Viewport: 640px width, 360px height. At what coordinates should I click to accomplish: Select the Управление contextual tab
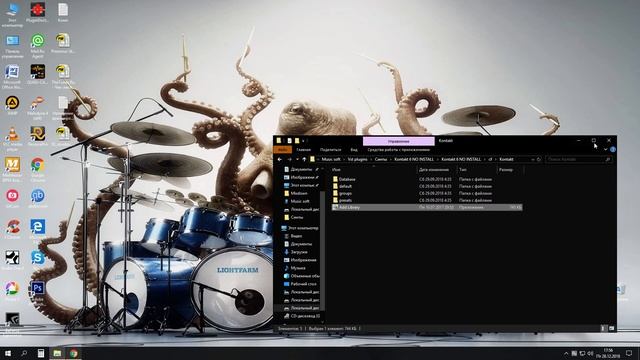tap(399, 141)
